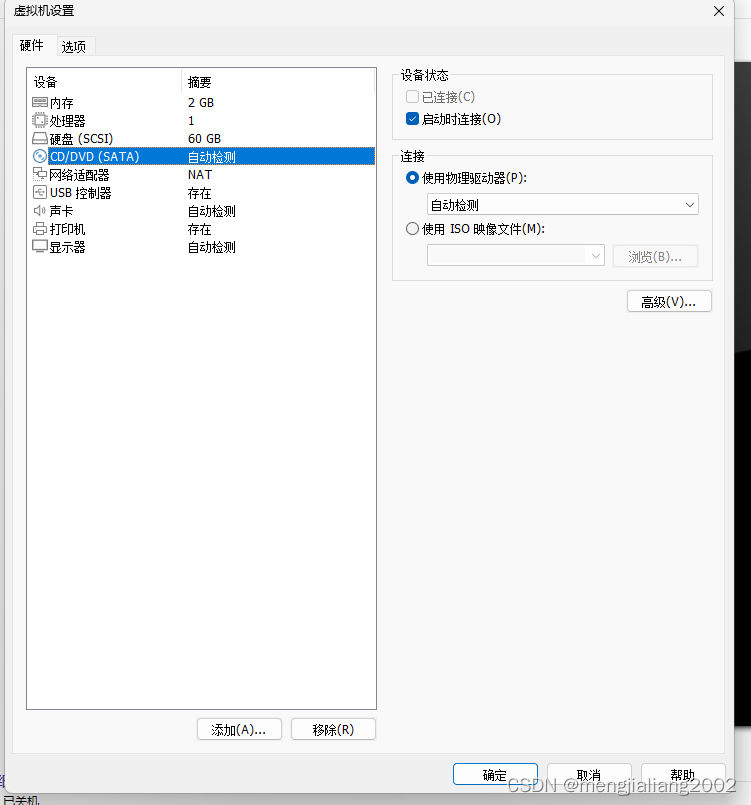Open the 自动检测 physical drive dropdown
The height and width of the screenshot is (805, 751).
[x=563, y=205]
